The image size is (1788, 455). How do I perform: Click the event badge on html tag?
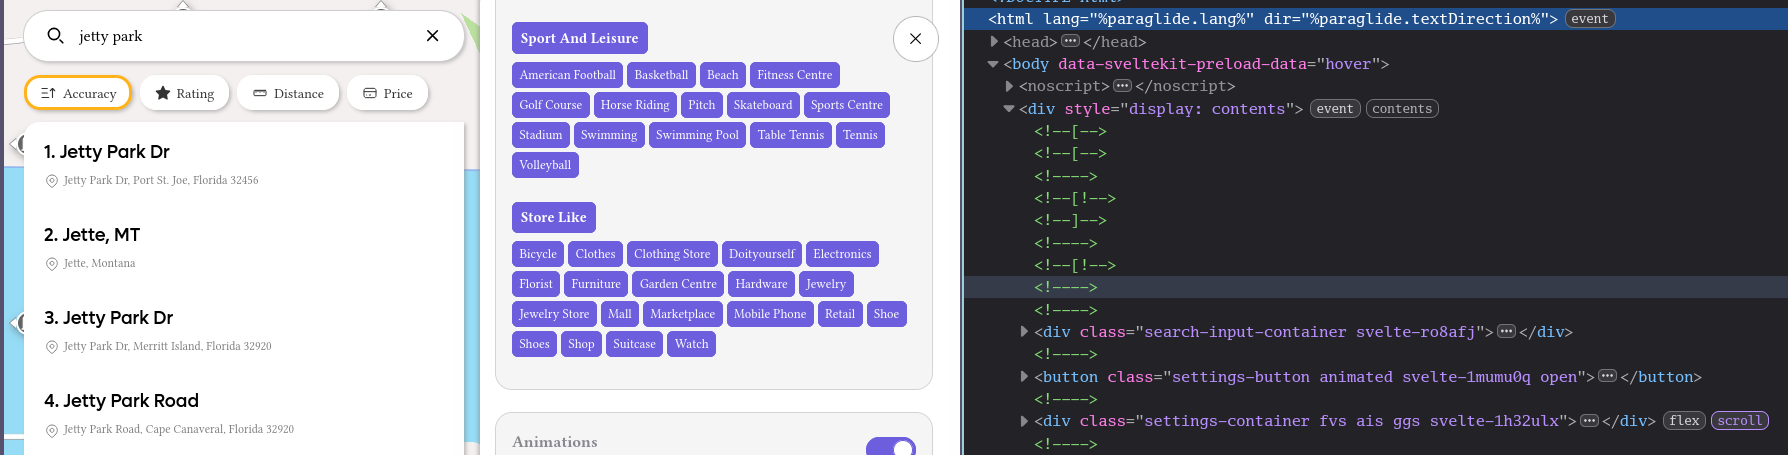[1589, 19]
